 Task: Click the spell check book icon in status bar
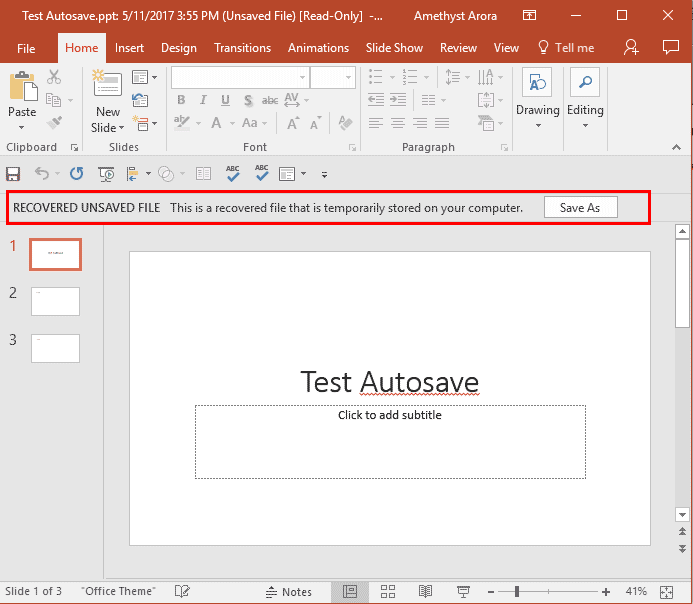click(x=182, y=591)
